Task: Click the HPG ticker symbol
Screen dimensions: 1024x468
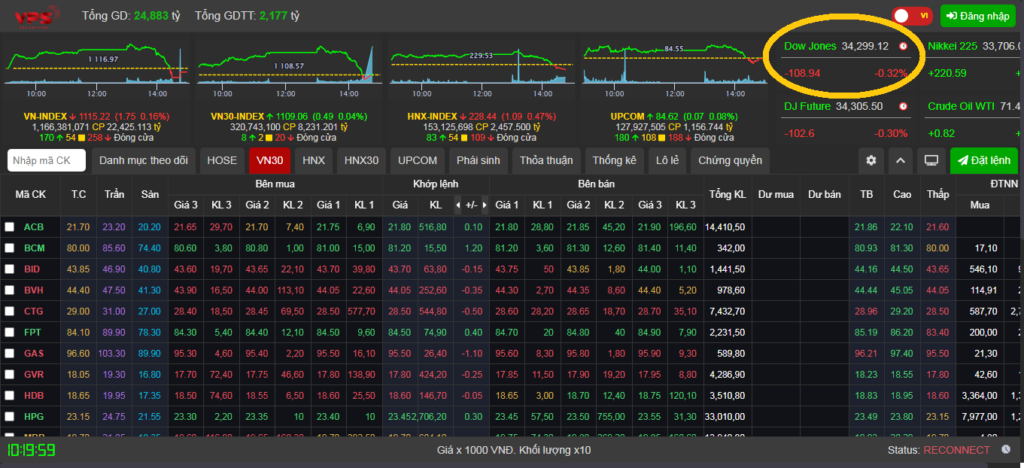Action: 33,416
